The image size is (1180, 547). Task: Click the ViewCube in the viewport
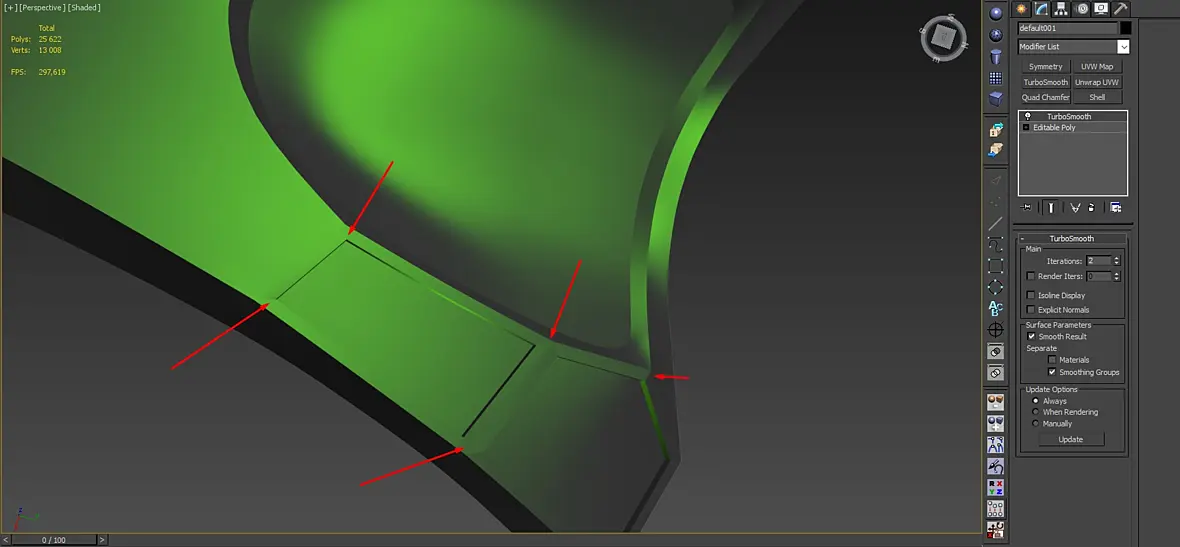point(944,36)
